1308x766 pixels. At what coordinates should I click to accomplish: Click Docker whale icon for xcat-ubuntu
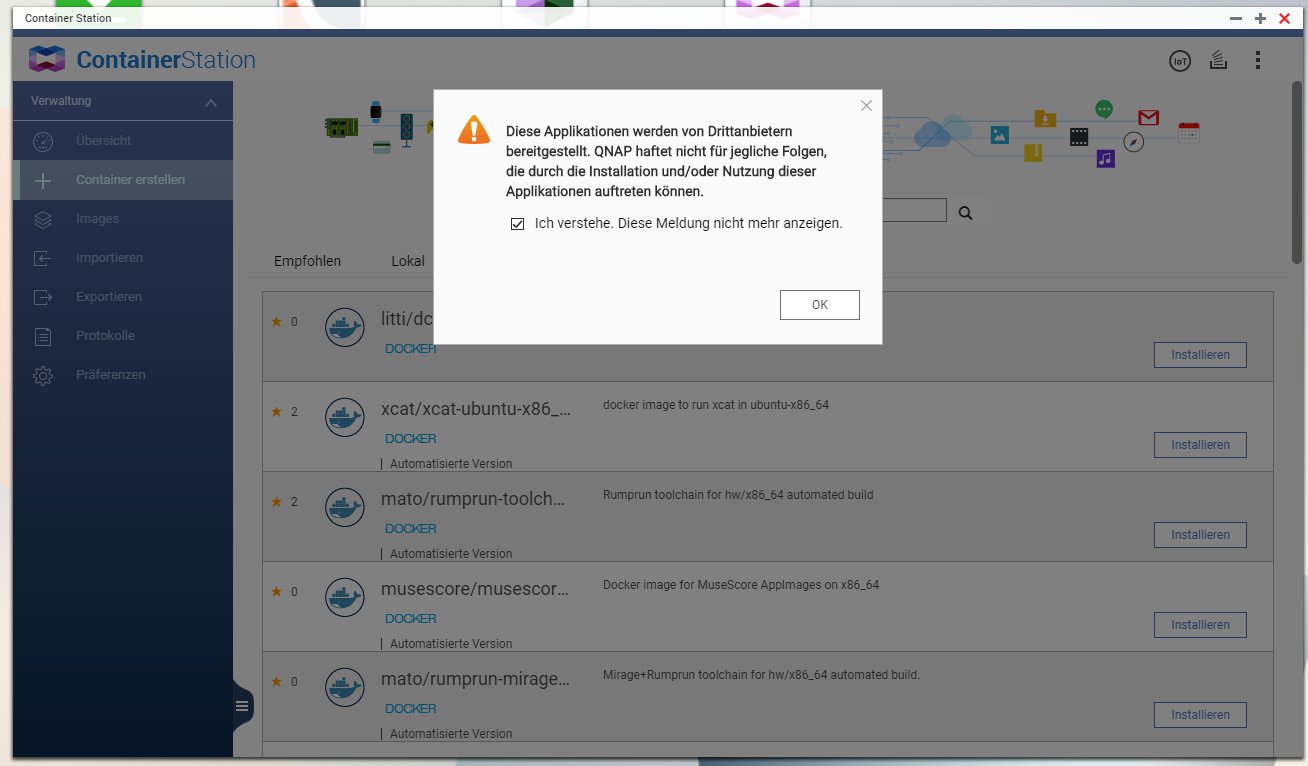point(344,417)
